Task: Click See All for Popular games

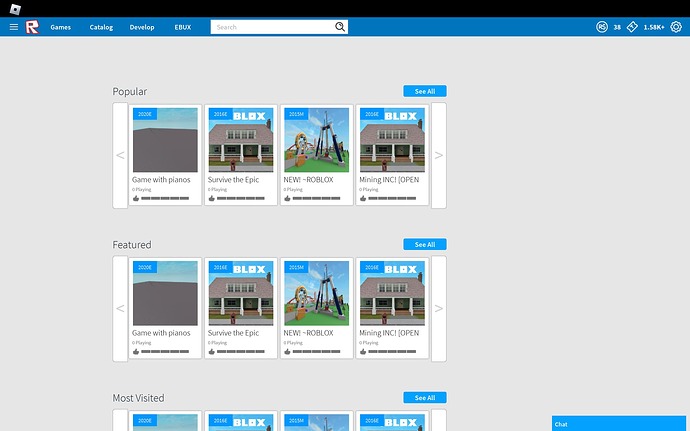Action: pos(425,91)
